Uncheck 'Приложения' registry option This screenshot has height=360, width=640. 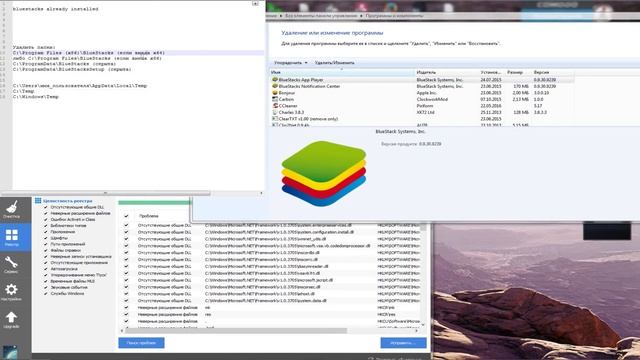point(46,231)
